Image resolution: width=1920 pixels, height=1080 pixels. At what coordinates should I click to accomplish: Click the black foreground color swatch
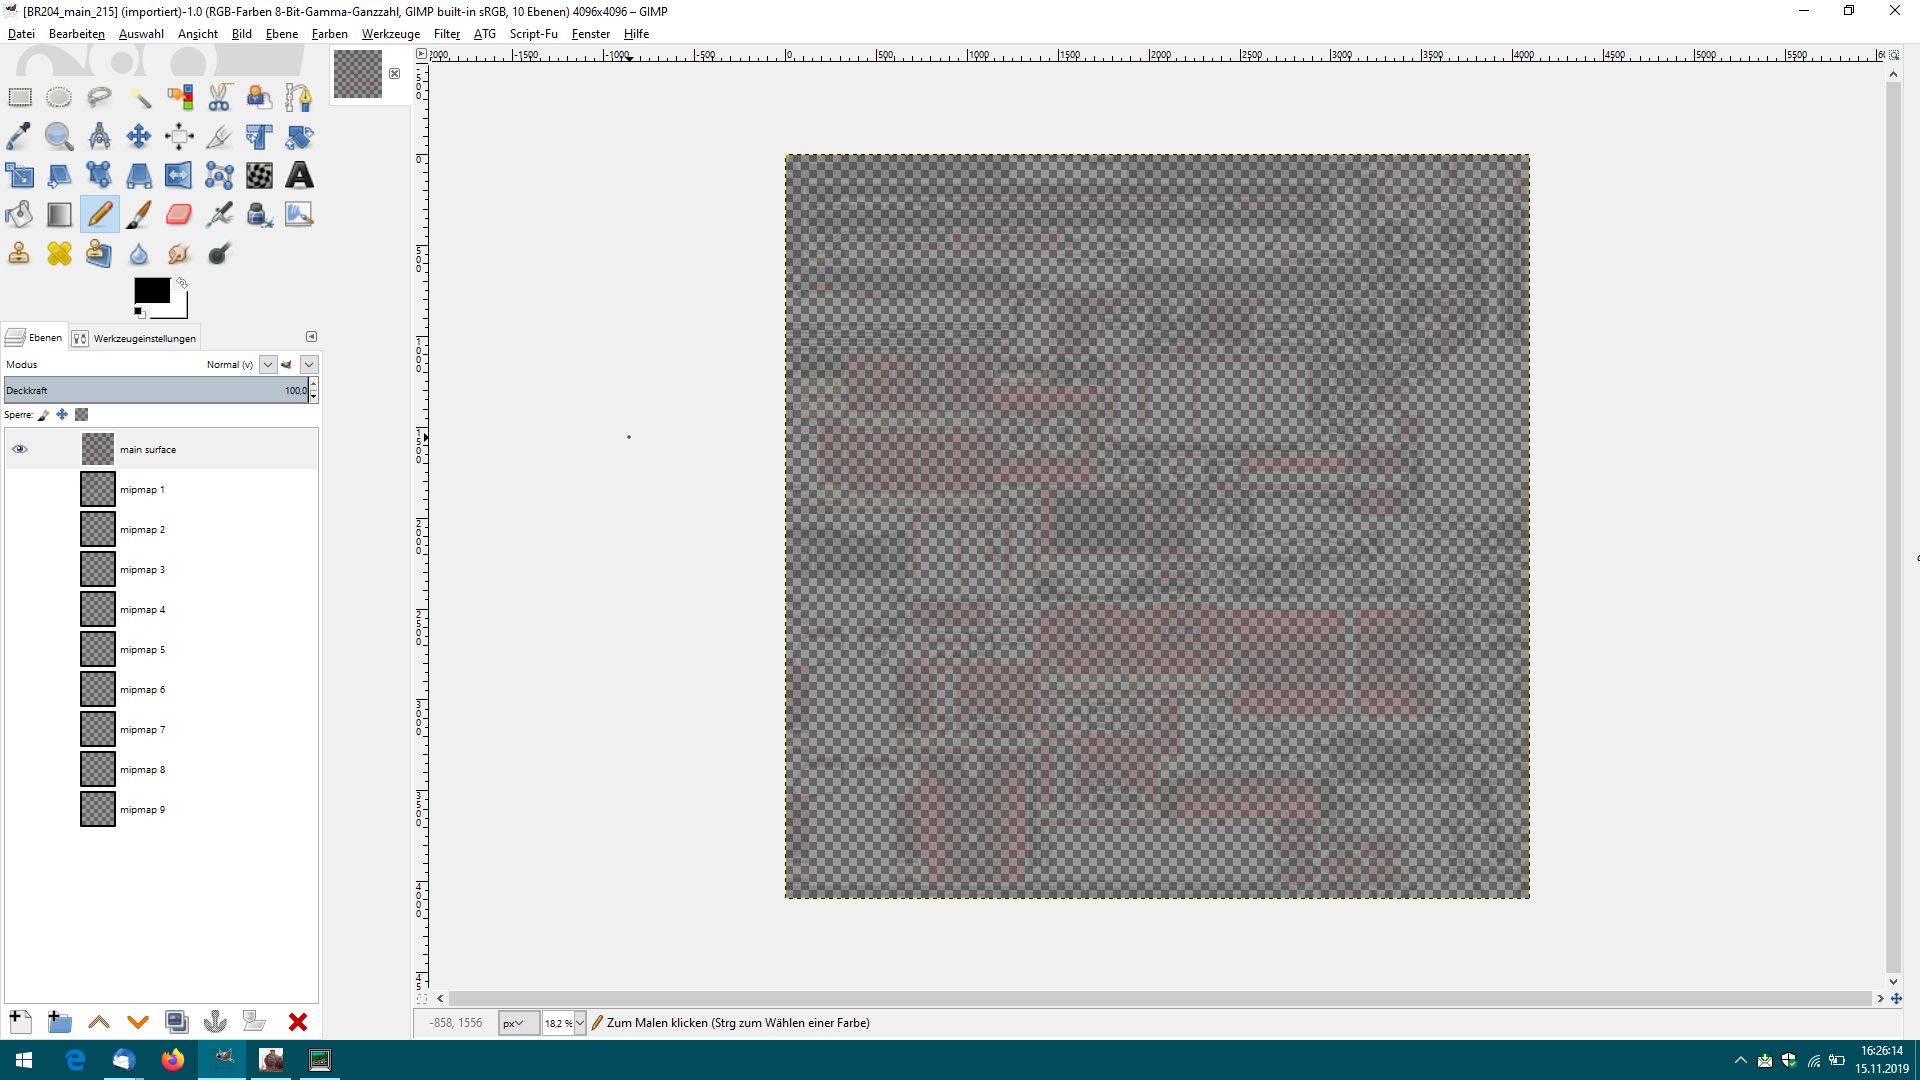coord(152,290)
